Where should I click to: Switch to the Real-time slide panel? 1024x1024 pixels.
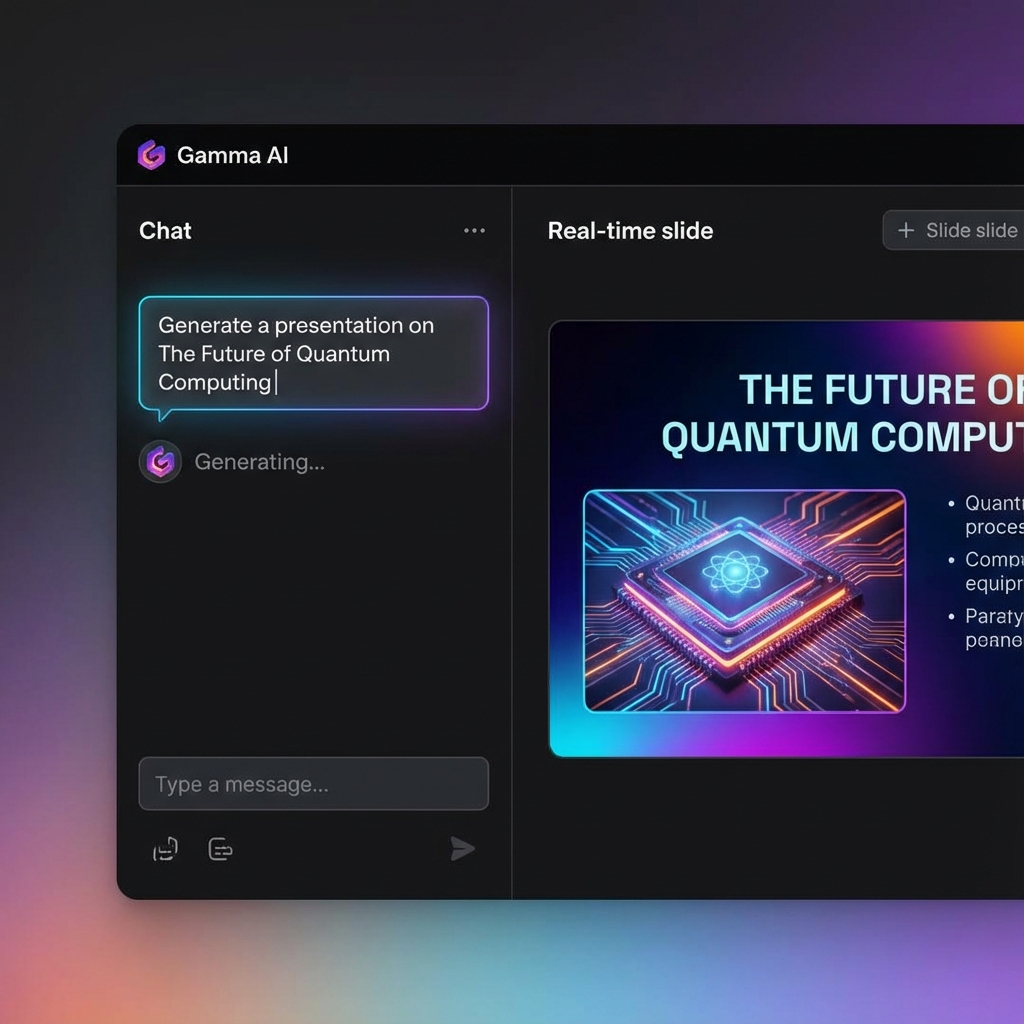[630, 230]
